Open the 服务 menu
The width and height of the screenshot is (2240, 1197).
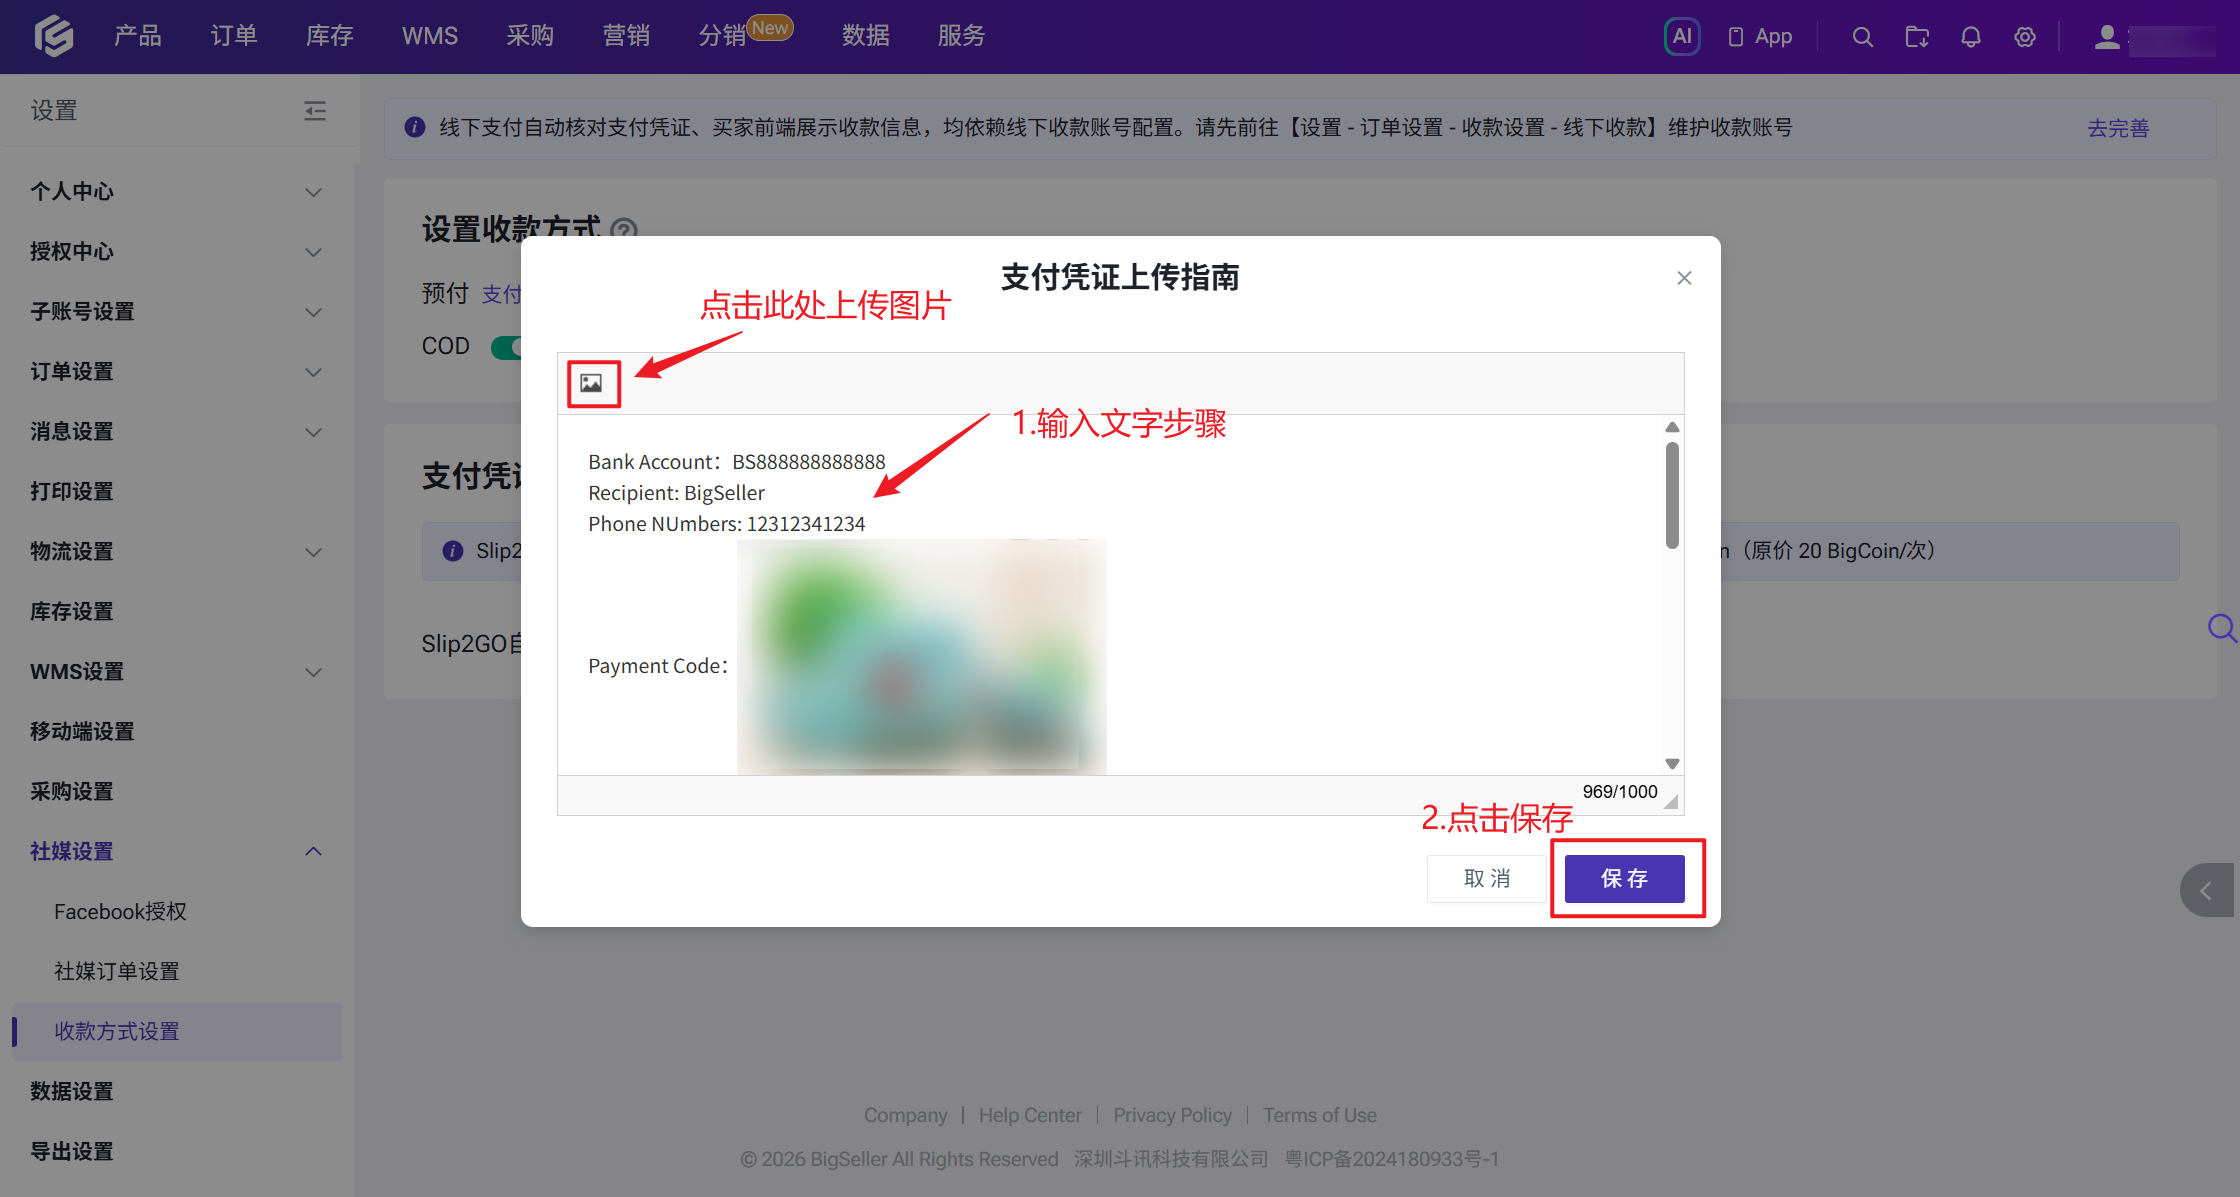coord(962,36)
